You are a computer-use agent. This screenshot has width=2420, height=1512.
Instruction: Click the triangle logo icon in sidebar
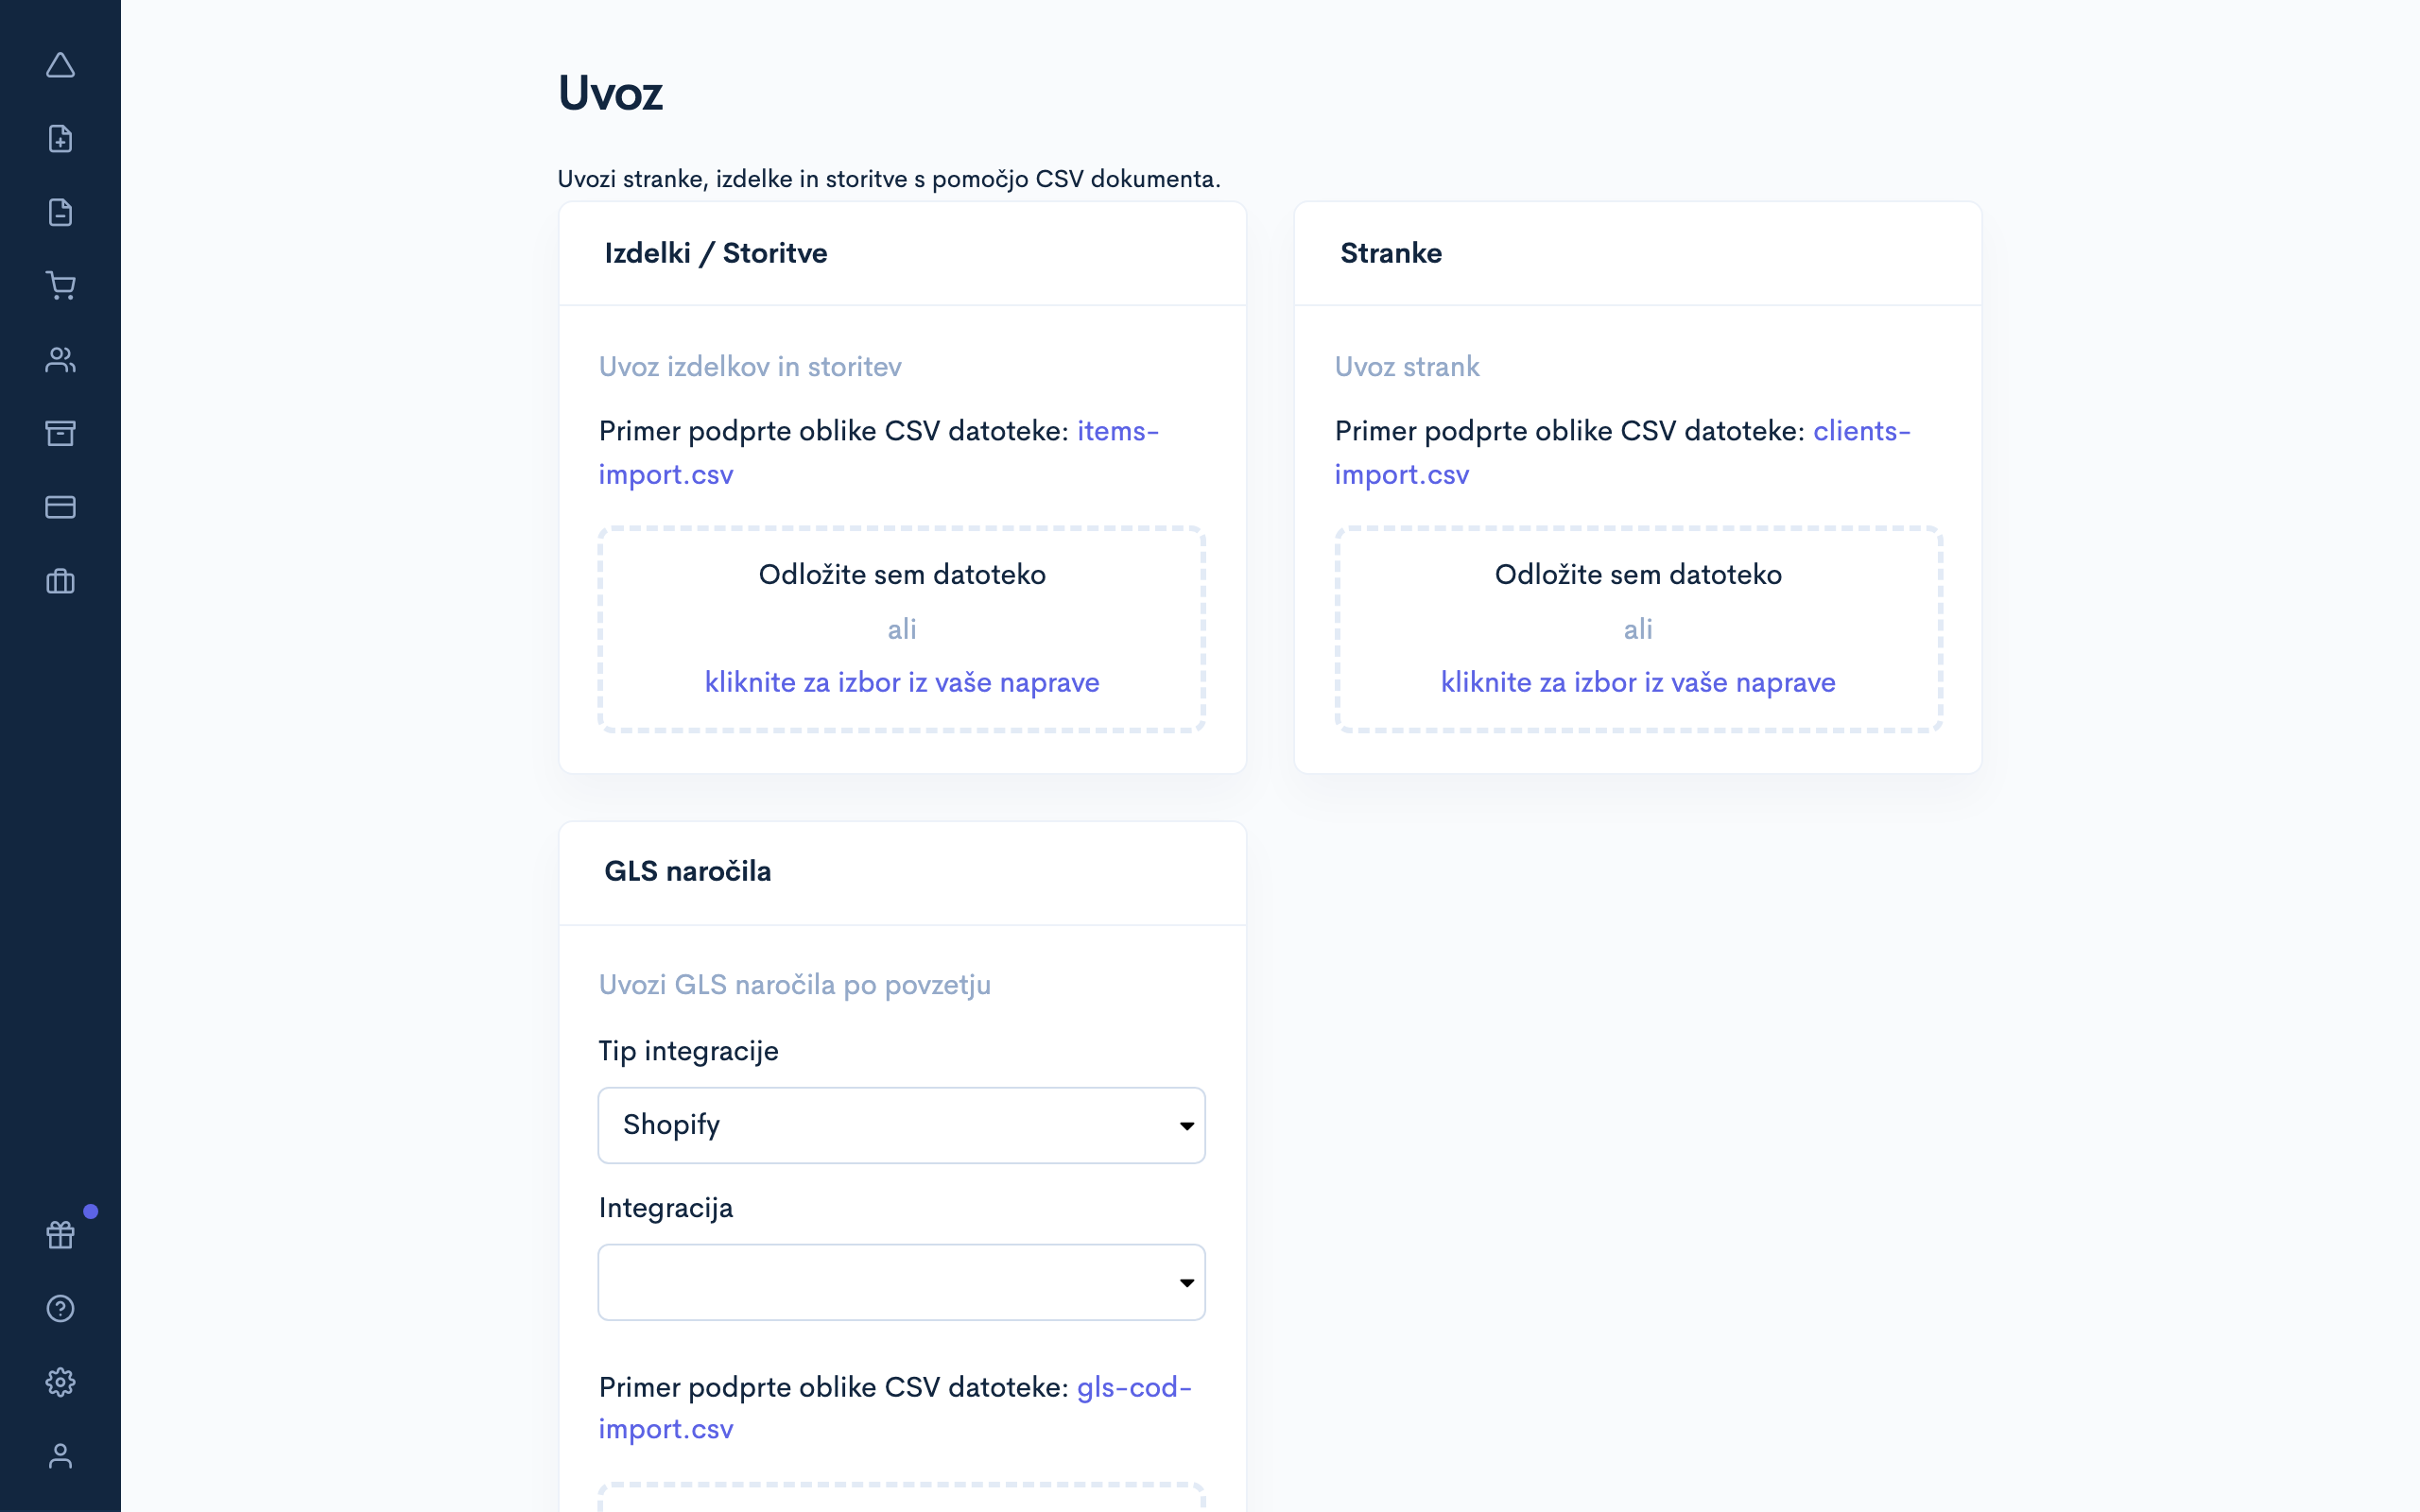click(60, 66)
